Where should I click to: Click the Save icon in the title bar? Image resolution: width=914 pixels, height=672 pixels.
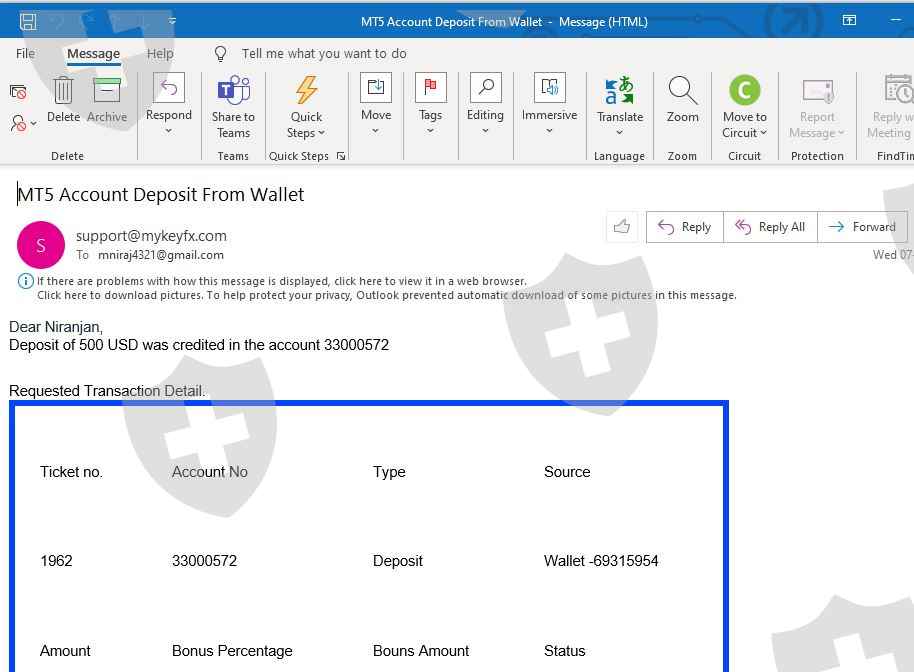pyautogui.click(x=28, y=22)
